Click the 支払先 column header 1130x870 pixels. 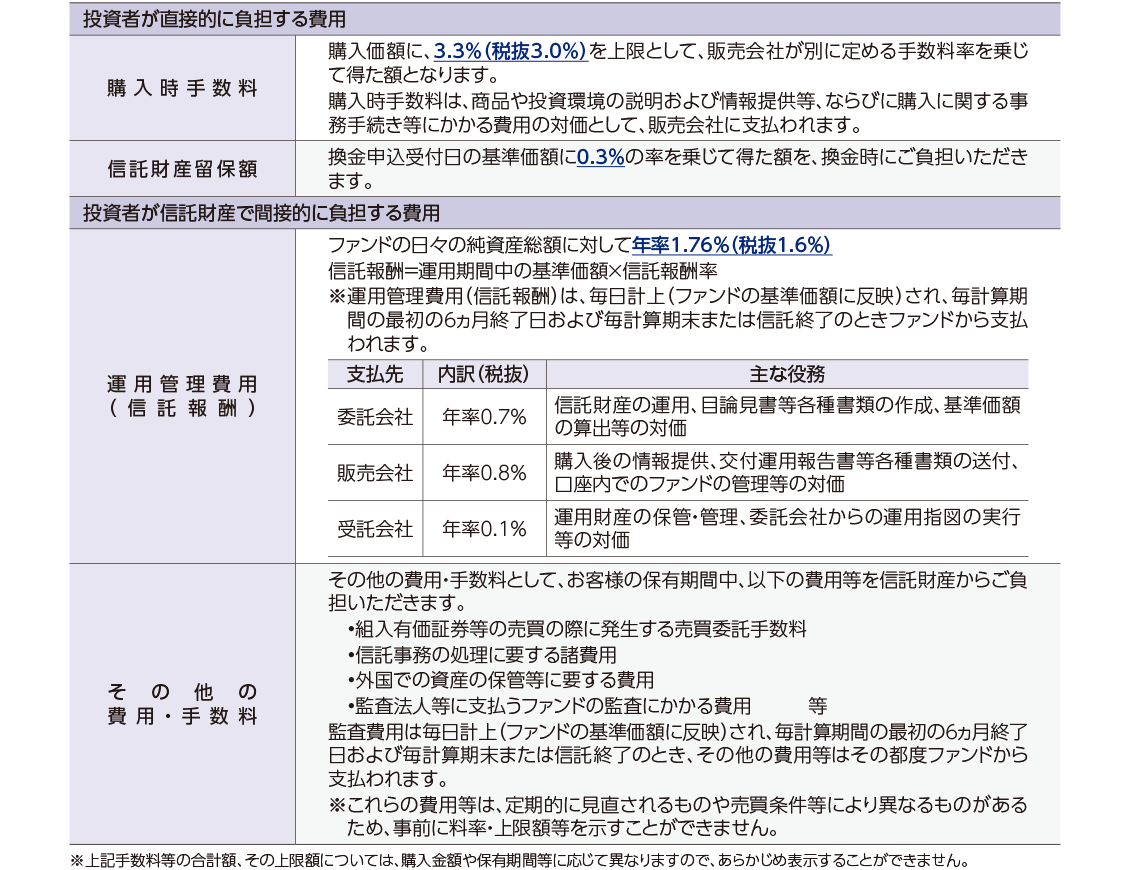pos(374,374)
